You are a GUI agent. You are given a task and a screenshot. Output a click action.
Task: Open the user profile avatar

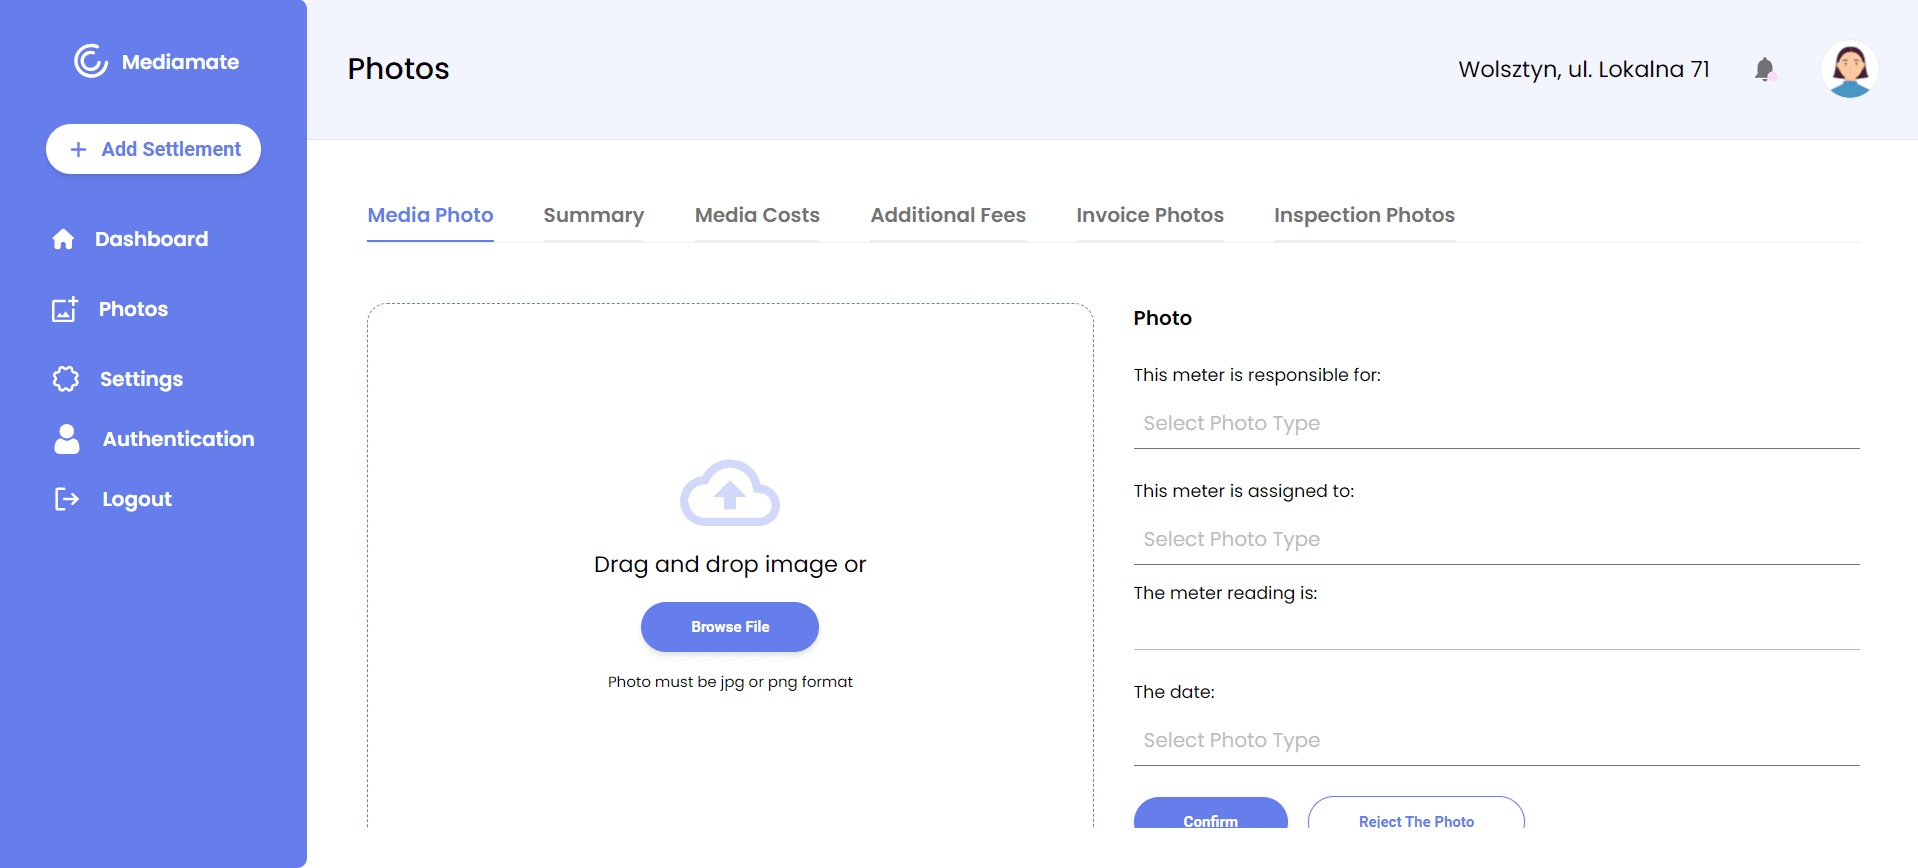coord(1850,69)
